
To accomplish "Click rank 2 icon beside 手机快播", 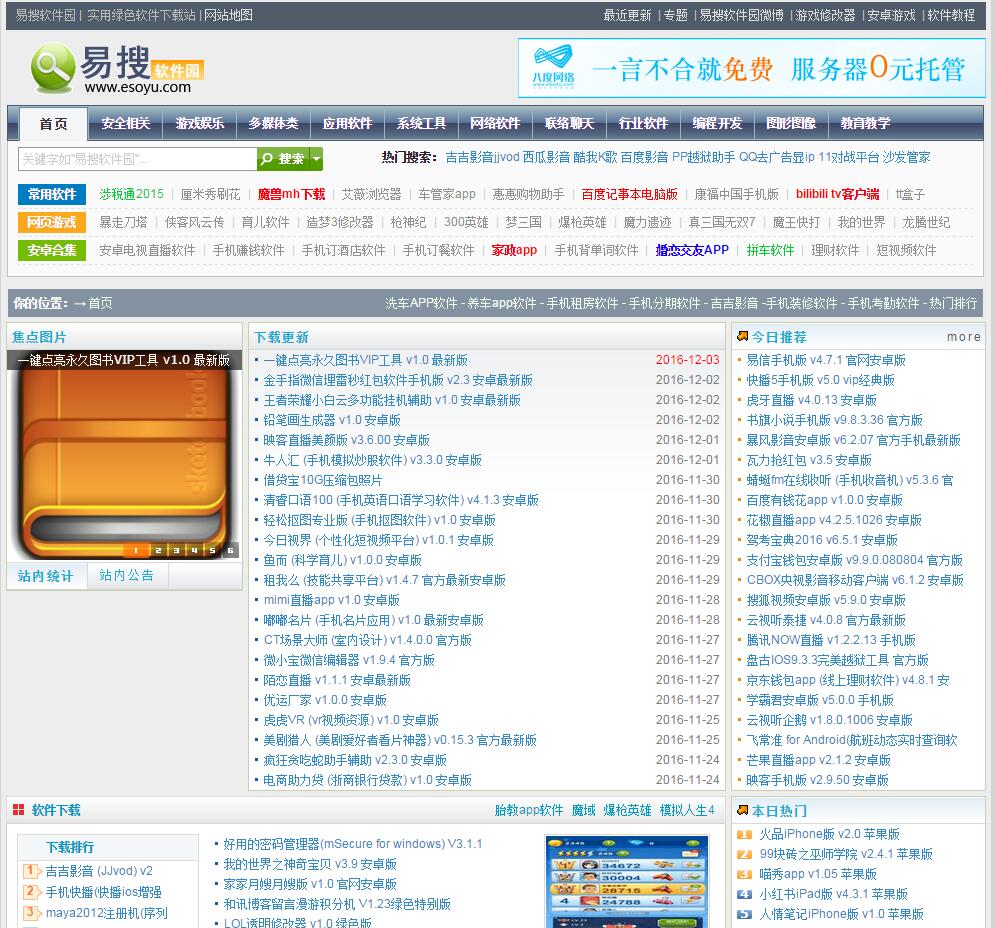I will (x=31, y=892).
